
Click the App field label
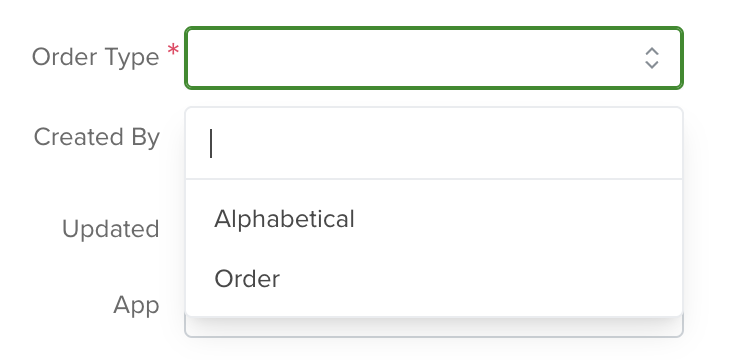click(x=136, y=305)
